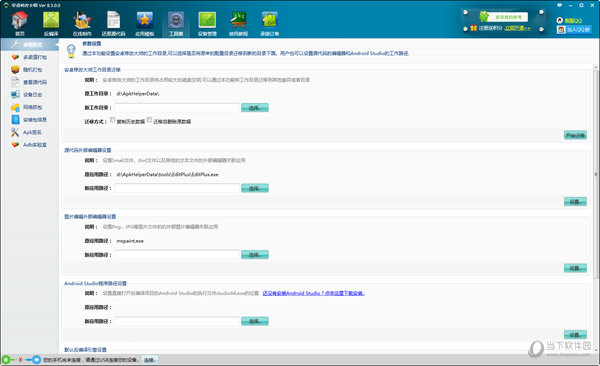This screenshot has width=600, height=366.
Task: Click Set button in Android Studio section
Action: pyautogui.click(x=575, y=335)
